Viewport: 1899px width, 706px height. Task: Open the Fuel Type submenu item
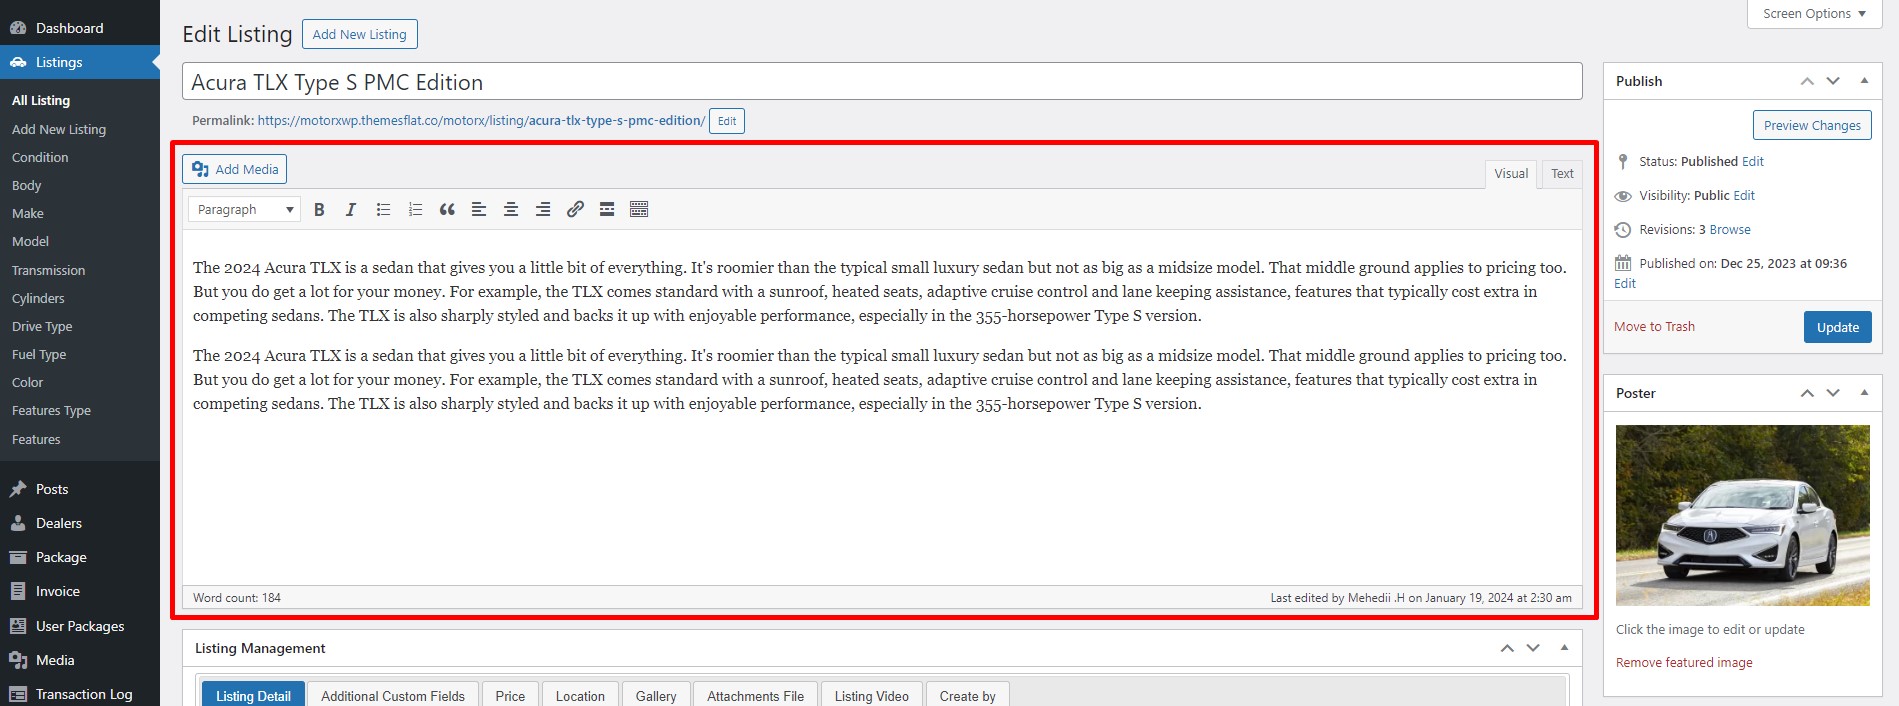pyautogui.click(x=39, y=354)
